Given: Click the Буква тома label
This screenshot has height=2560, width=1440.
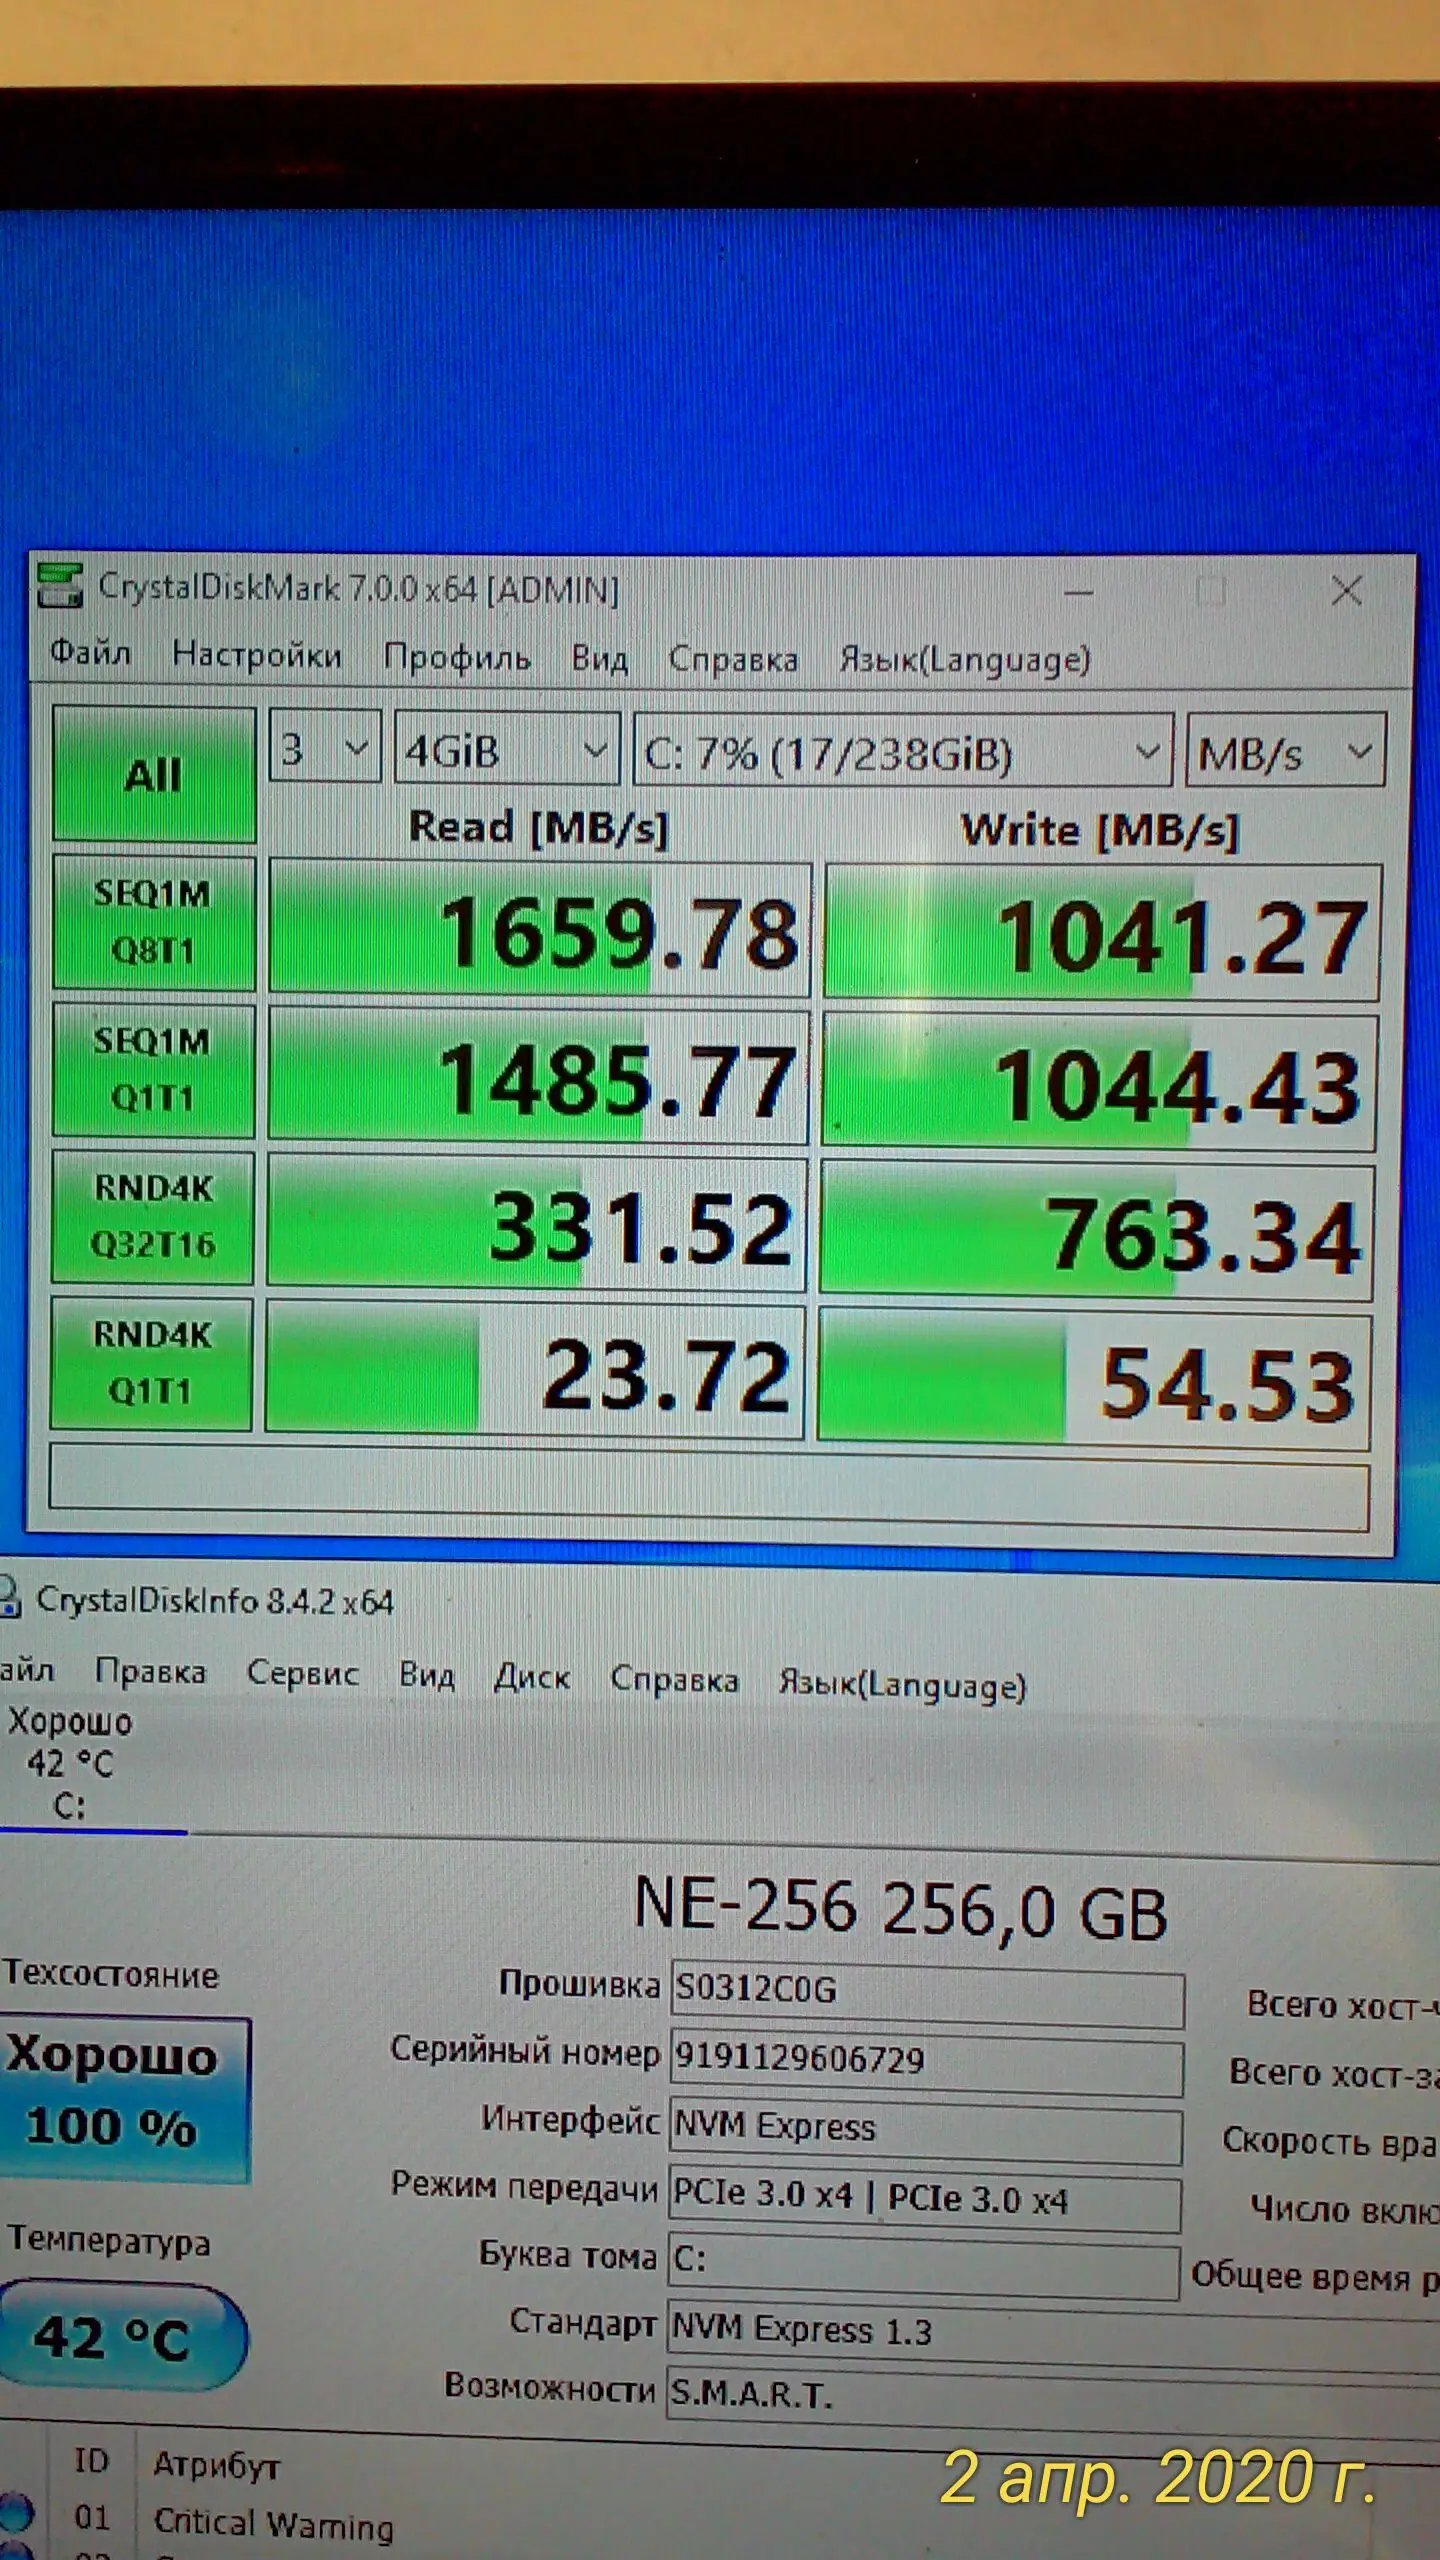Looking at the screenshot, I should (568, 2254).
